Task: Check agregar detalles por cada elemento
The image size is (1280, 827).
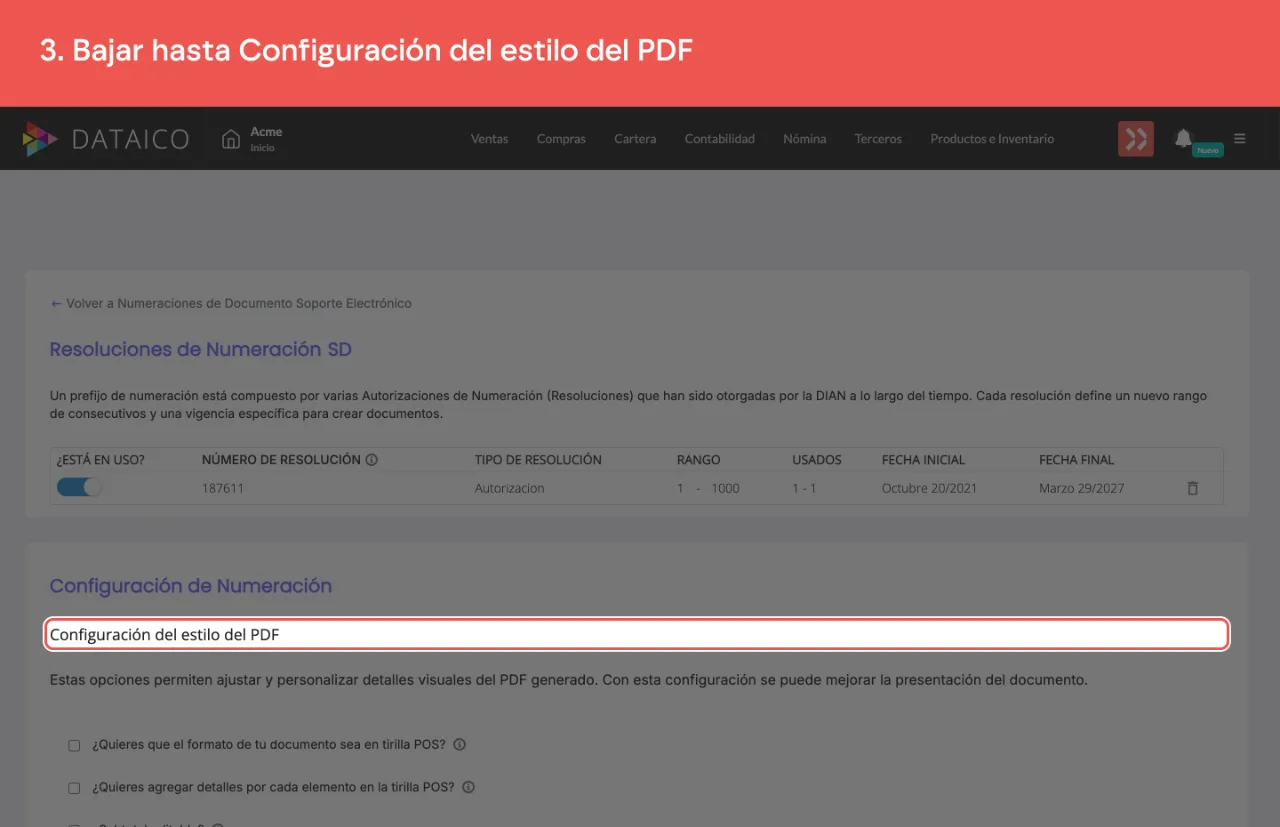Action: pos(74,788)
